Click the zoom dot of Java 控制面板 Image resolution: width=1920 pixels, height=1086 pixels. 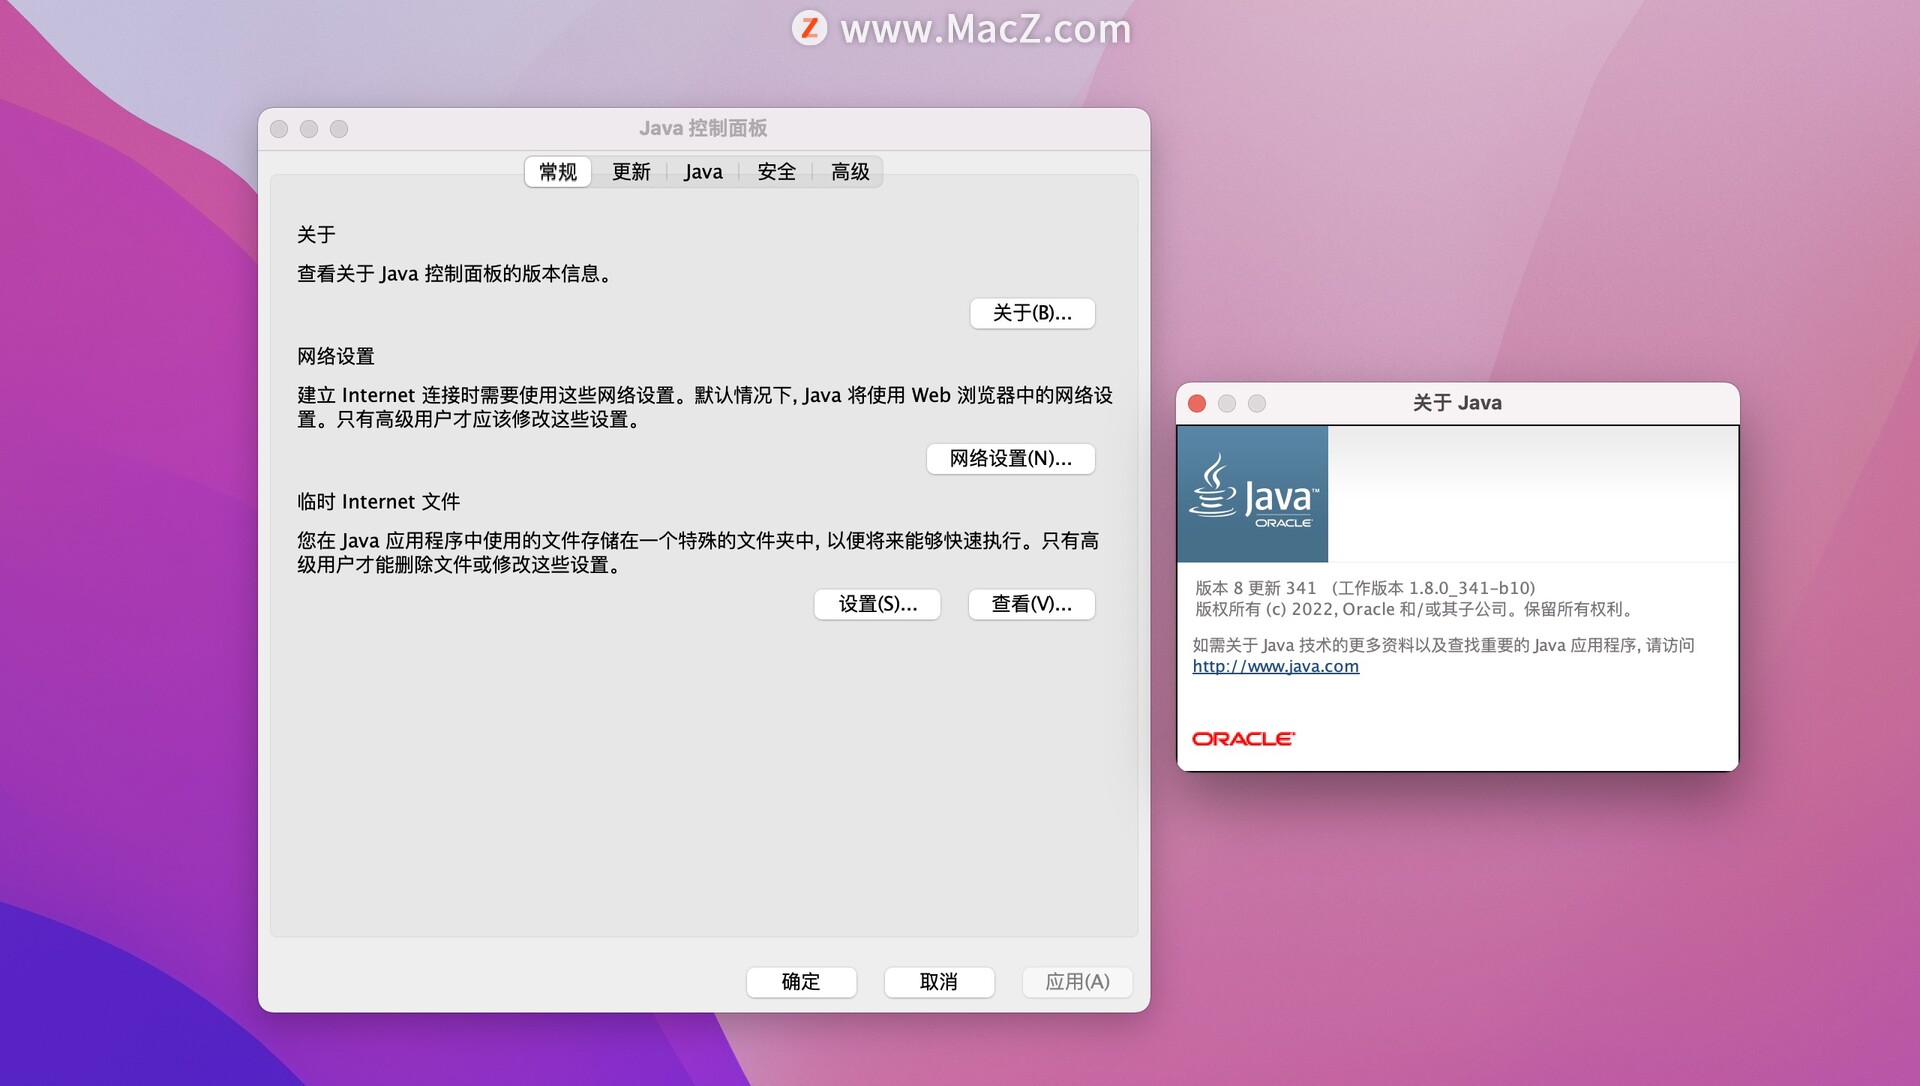pyautogui.click(x=339, y=129)
